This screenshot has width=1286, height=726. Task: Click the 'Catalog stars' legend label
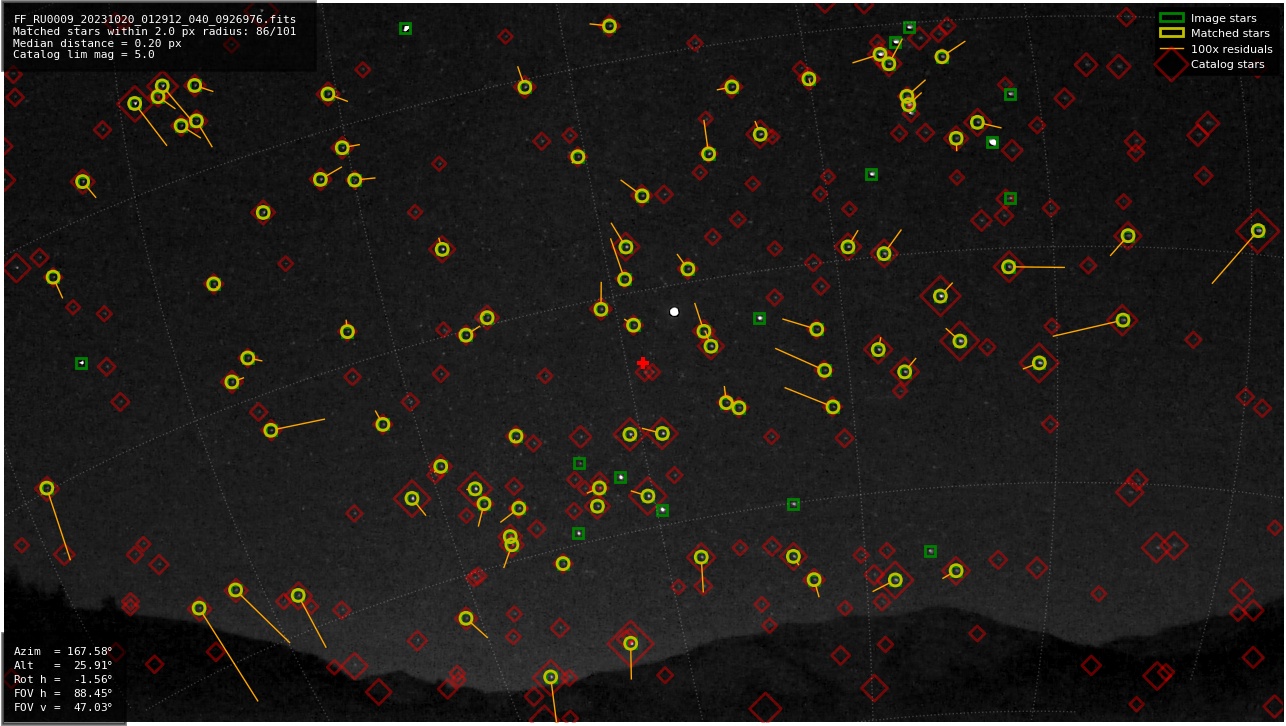tap(1227, 65)
